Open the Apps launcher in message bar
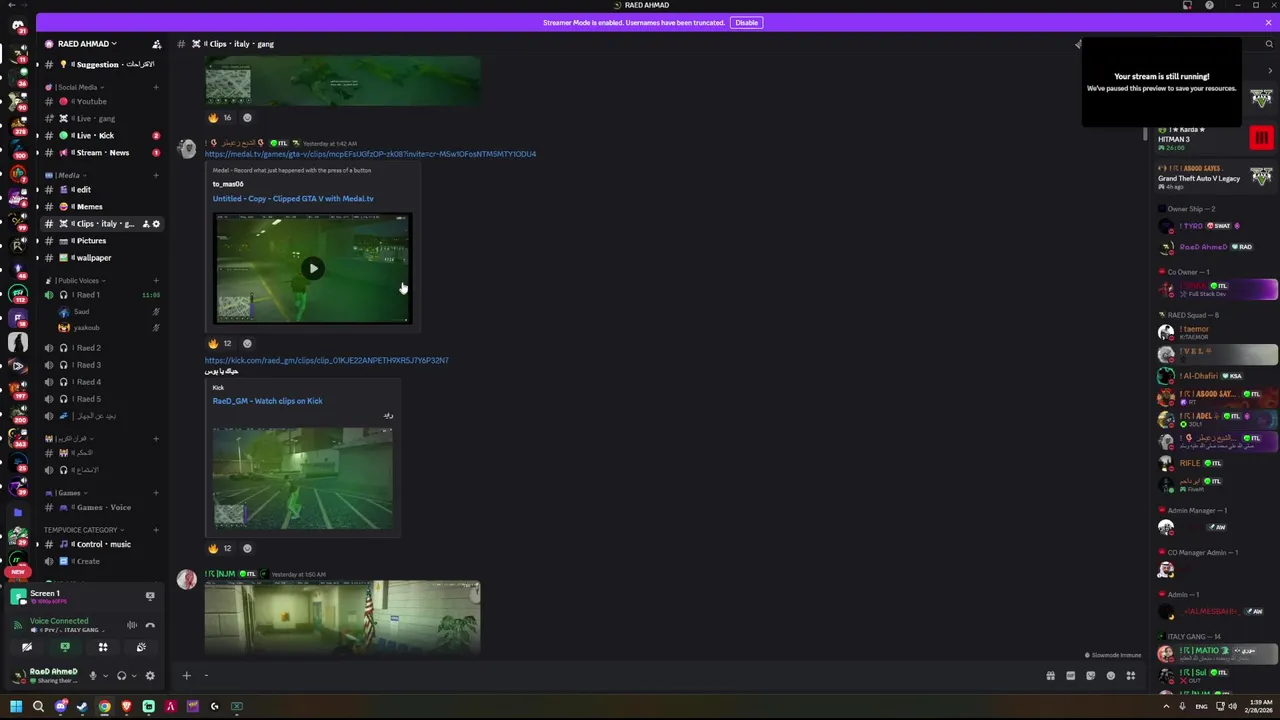 (1131, 676)
